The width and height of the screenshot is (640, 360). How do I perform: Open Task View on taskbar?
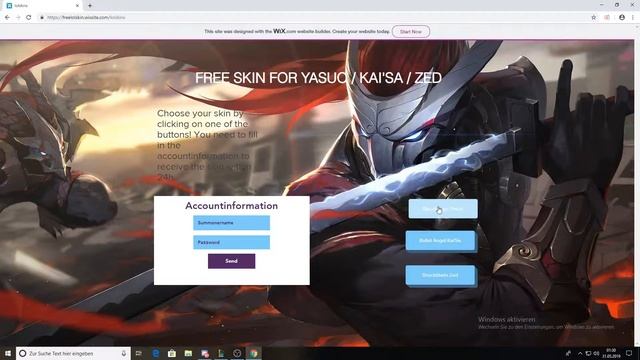[139, 353]
